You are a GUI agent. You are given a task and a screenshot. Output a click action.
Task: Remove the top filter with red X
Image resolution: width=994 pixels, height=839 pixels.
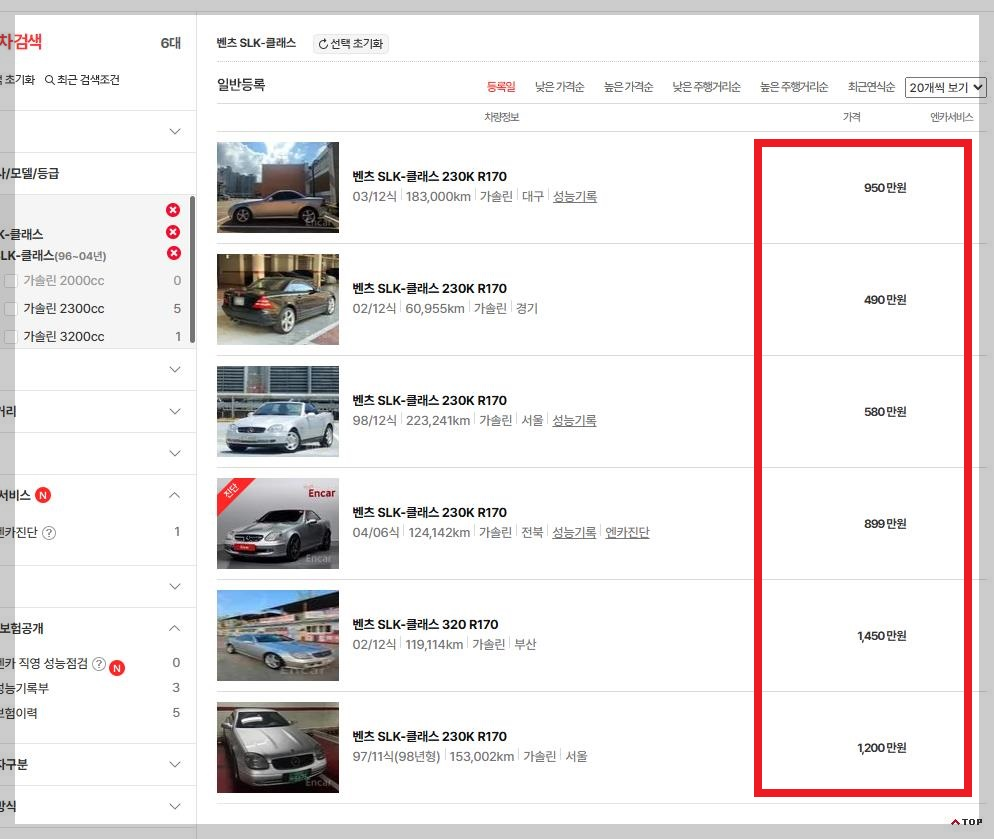click(x=173, y=210)
